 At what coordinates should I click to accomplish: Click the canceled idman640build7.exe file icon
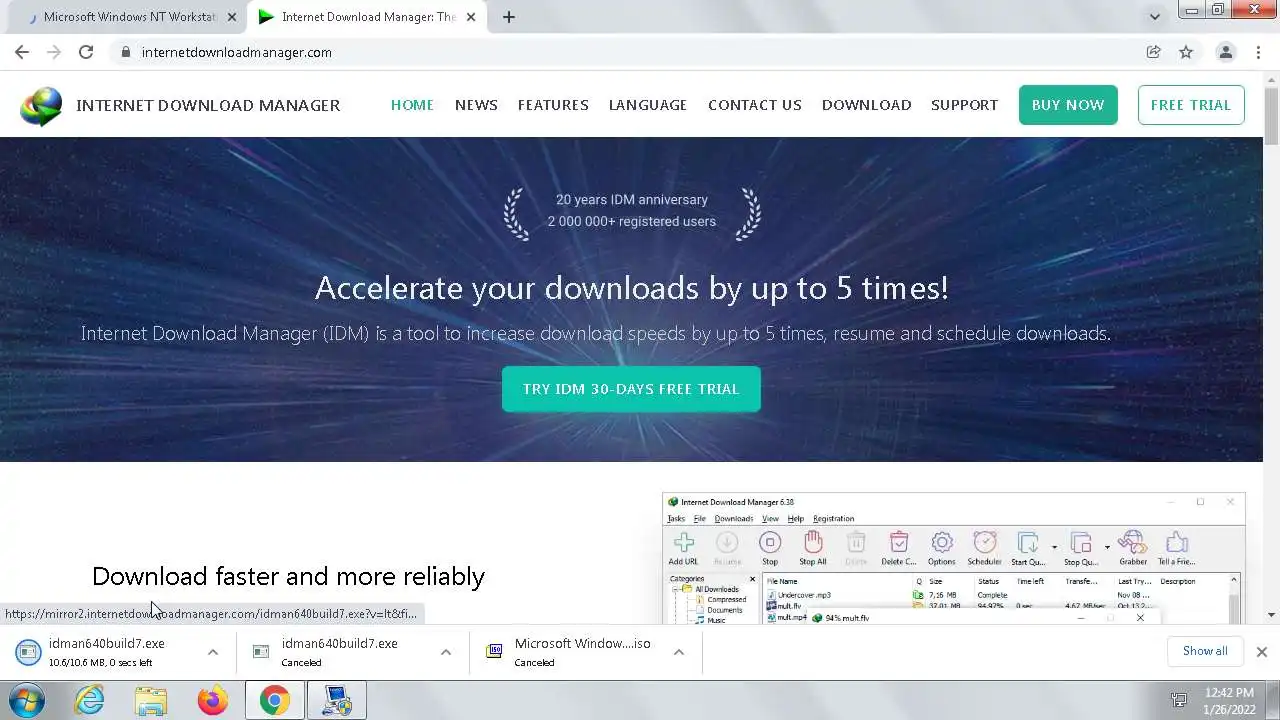(x=261, y=652)
